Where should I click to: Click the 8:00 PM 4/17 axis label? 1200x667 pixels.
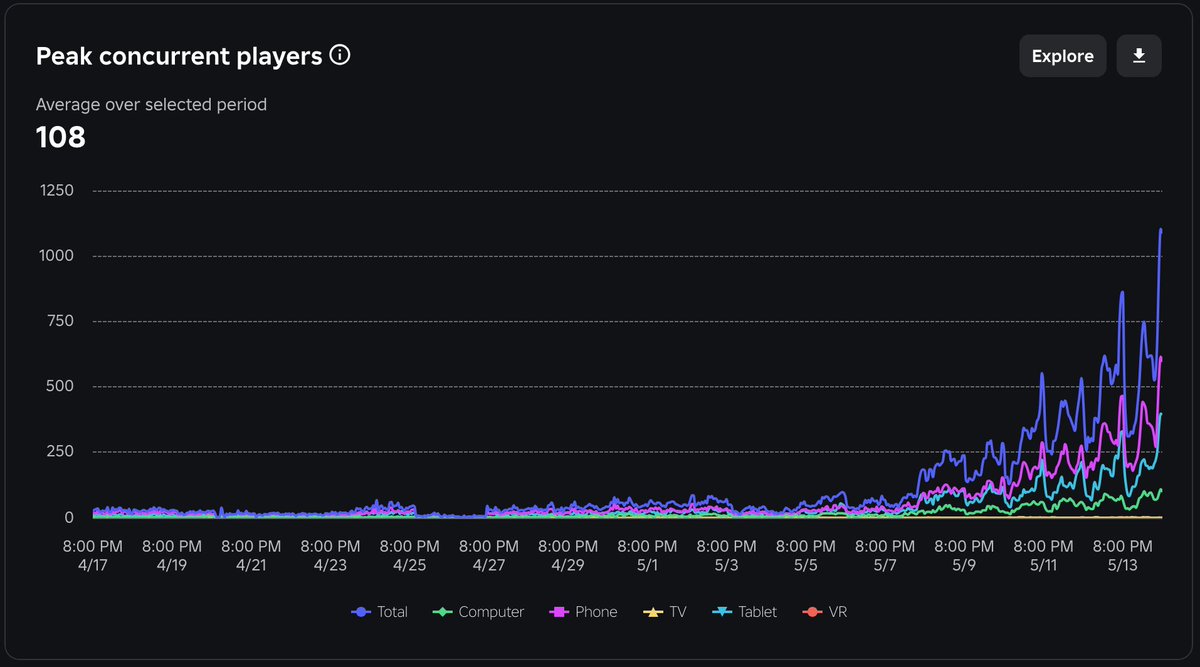[93, 556]
